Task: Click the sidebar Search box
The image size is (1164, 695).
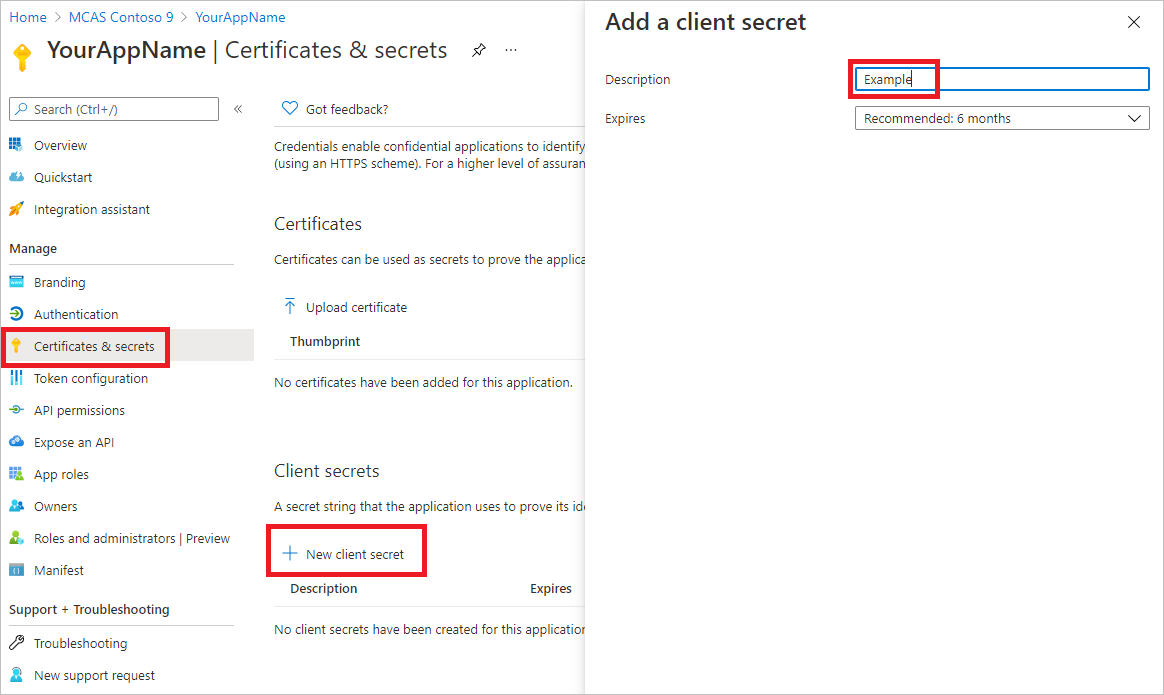Action: tap(114, 109)
